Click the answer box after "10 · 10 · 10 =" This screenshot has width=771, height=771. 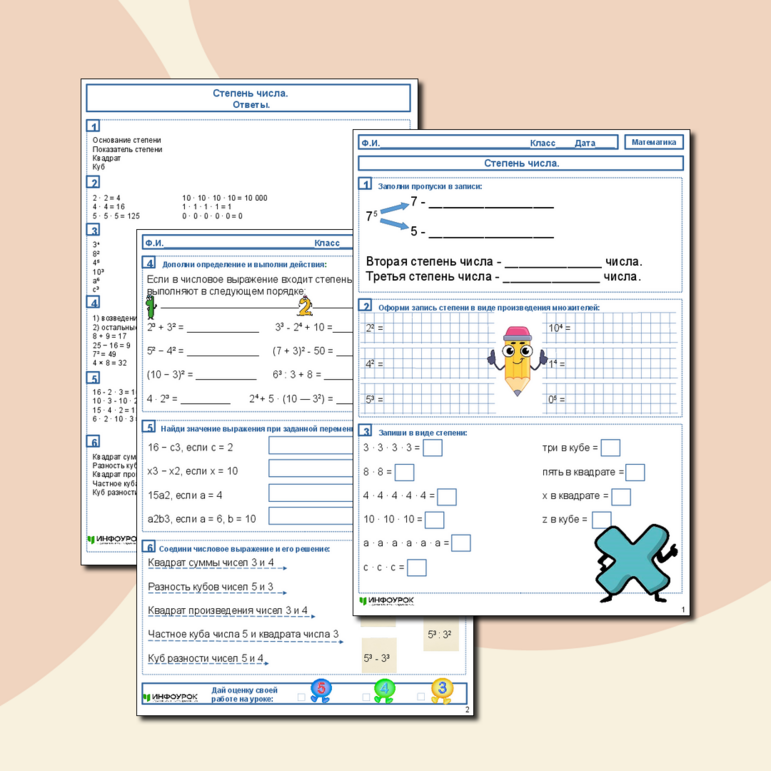434,520
